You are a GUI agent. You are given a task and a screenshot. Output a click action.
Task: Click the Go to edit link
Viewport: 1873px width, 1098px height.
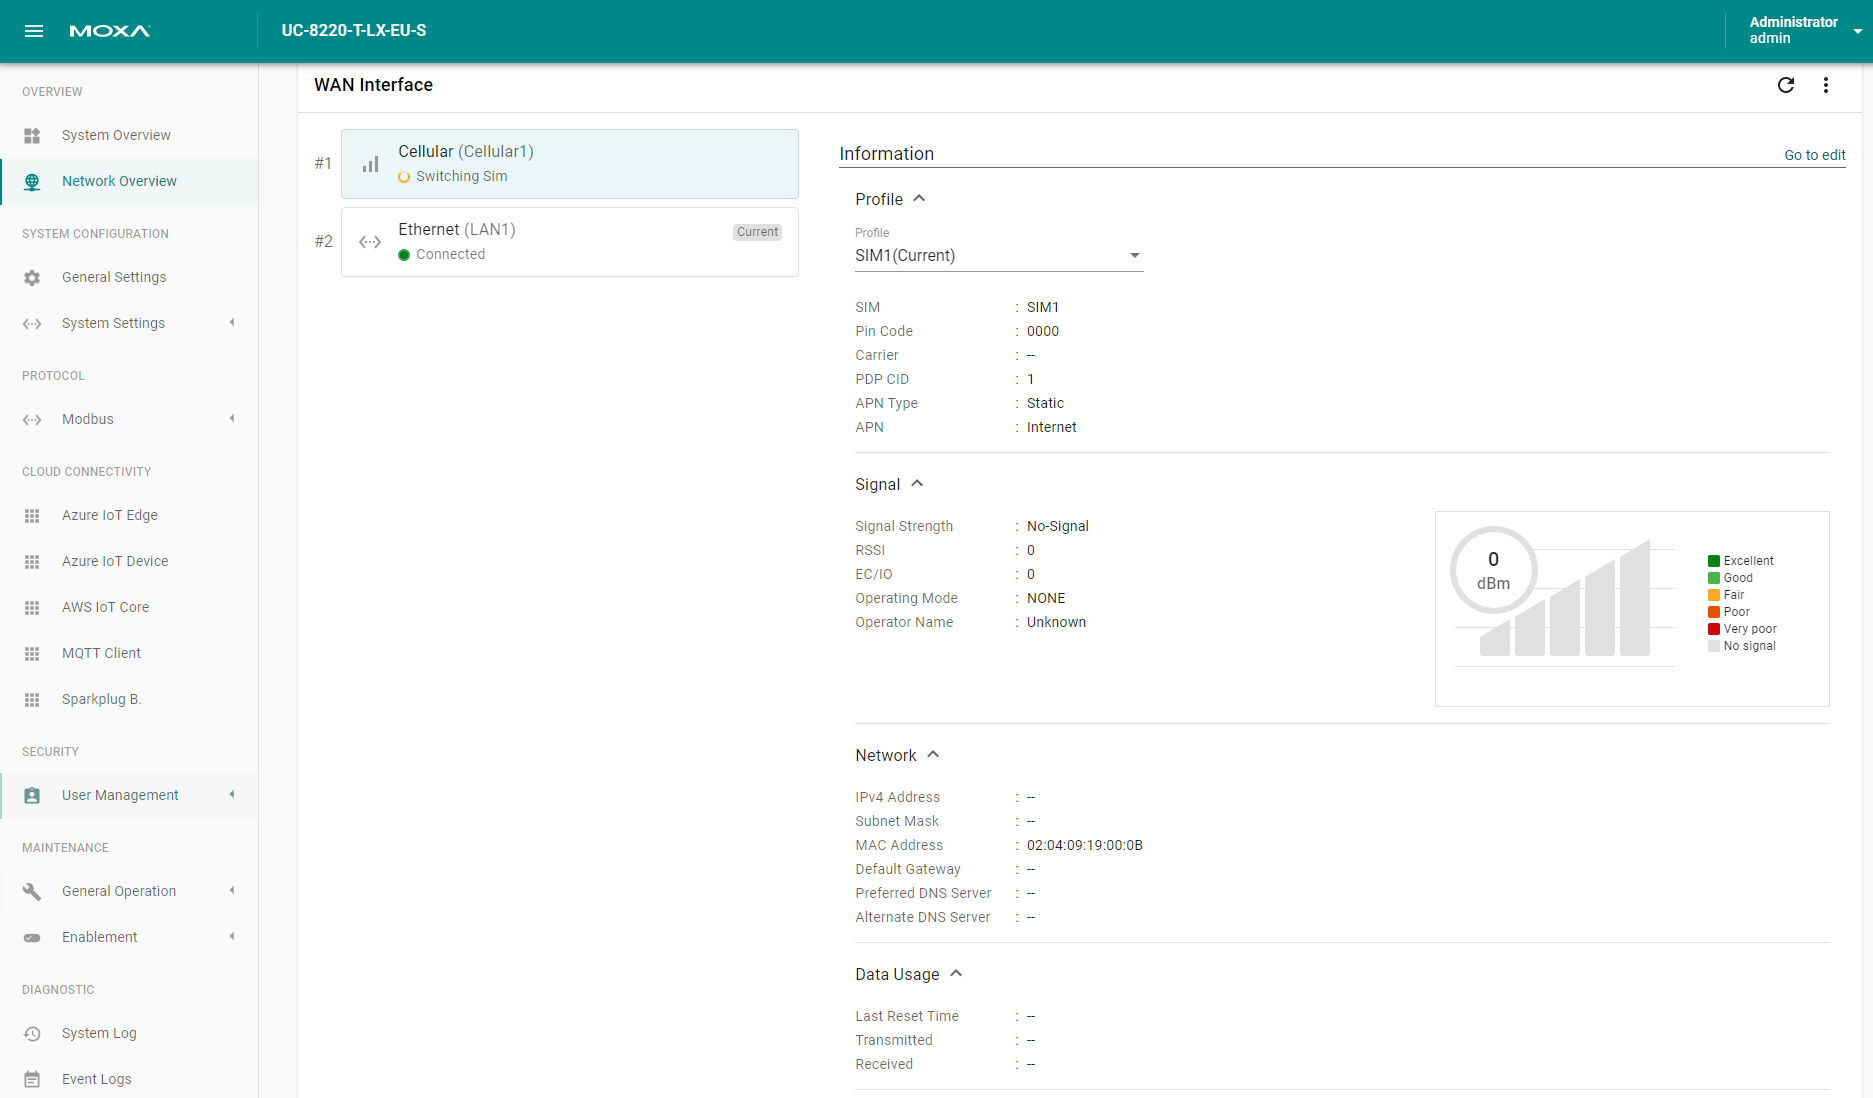1815,155
